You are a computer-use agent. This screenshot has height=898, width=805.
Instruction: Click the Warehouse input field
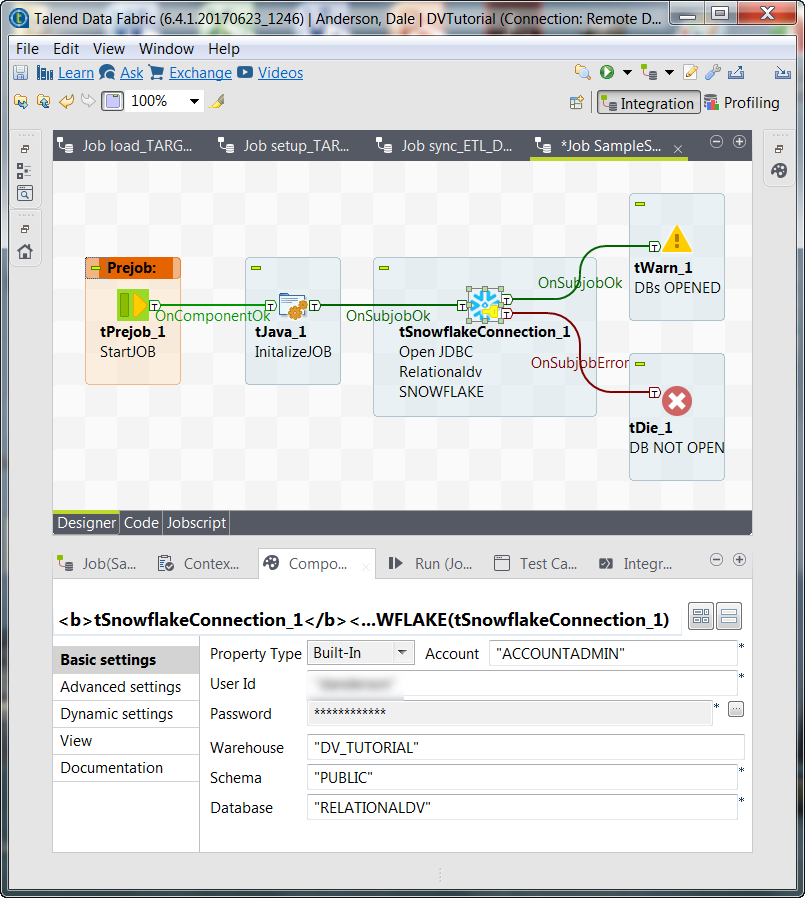(525, 747)
